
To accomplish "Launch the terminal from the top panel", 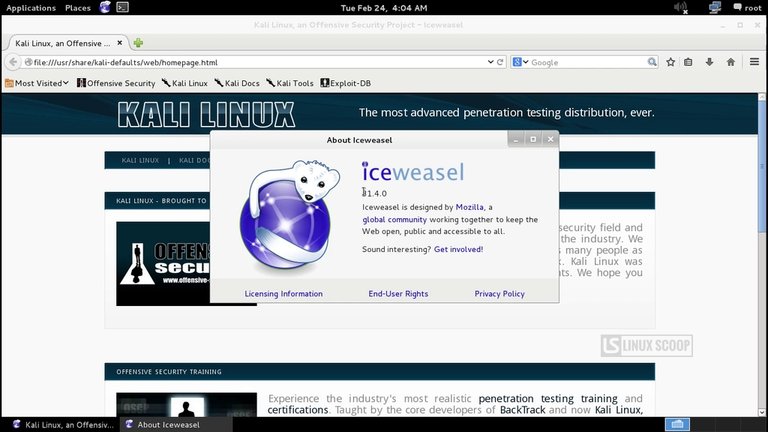I will 122,8.
